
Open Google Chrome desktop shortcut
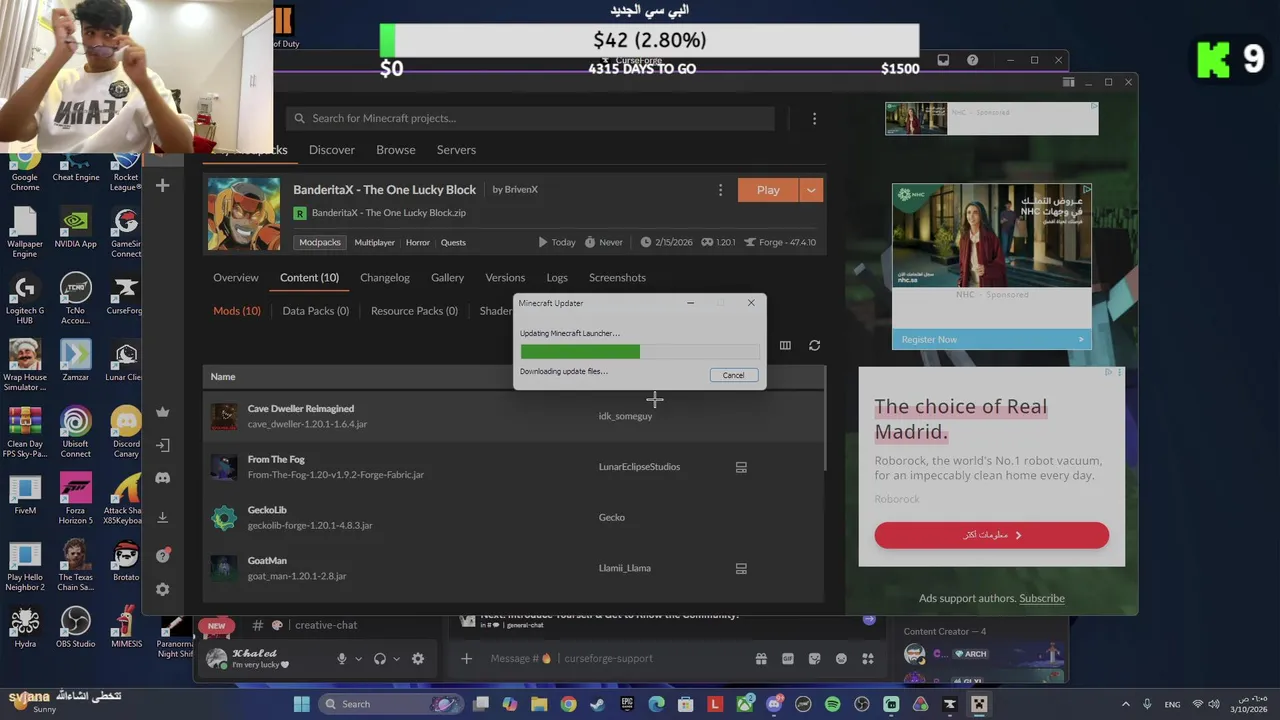(x=24, y=170)
